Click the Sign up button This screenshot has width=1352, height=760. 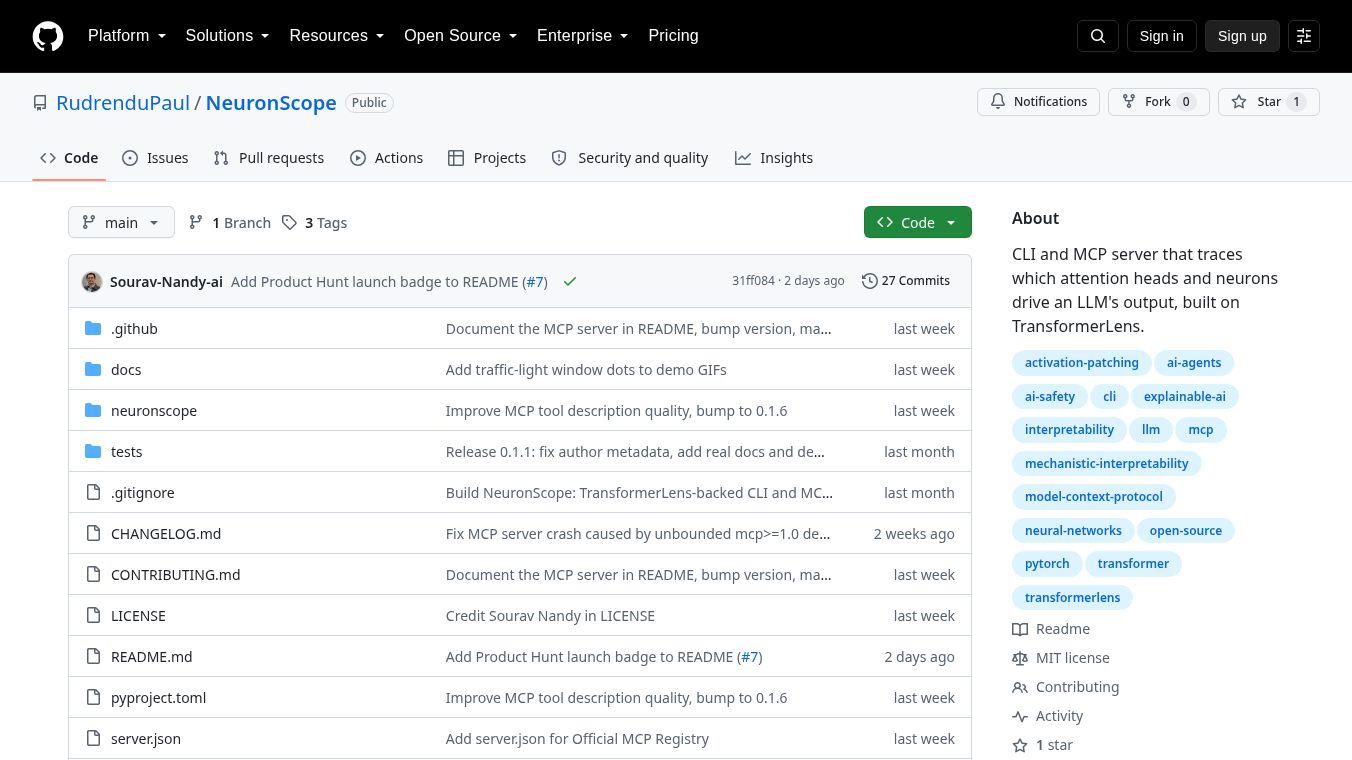(1242, 36)
